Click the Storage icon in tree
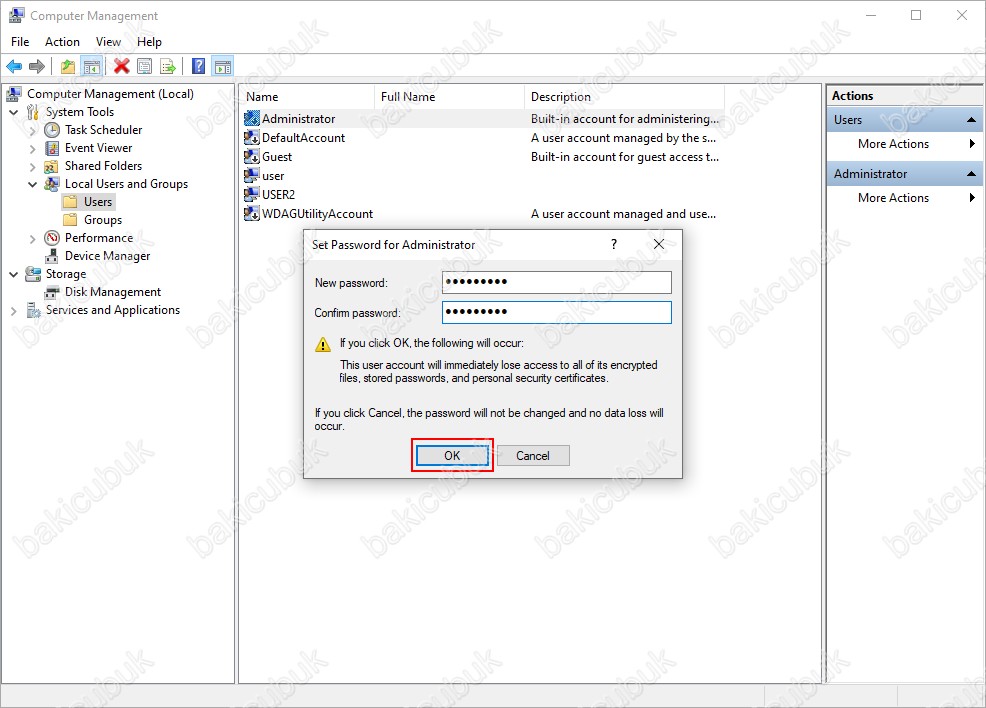 tap(33, 274)
